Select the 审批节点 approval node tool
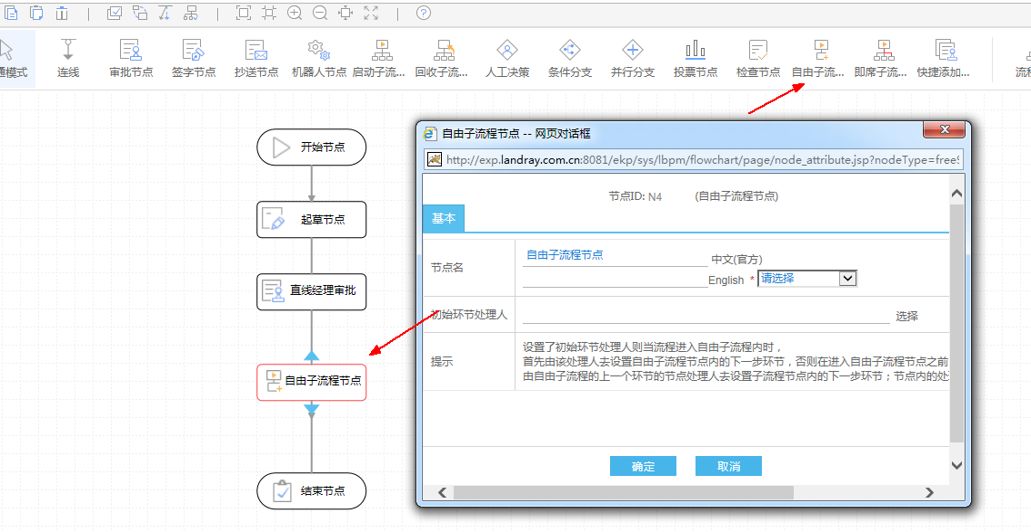The image size is (1031, 532). pos(131,58)
